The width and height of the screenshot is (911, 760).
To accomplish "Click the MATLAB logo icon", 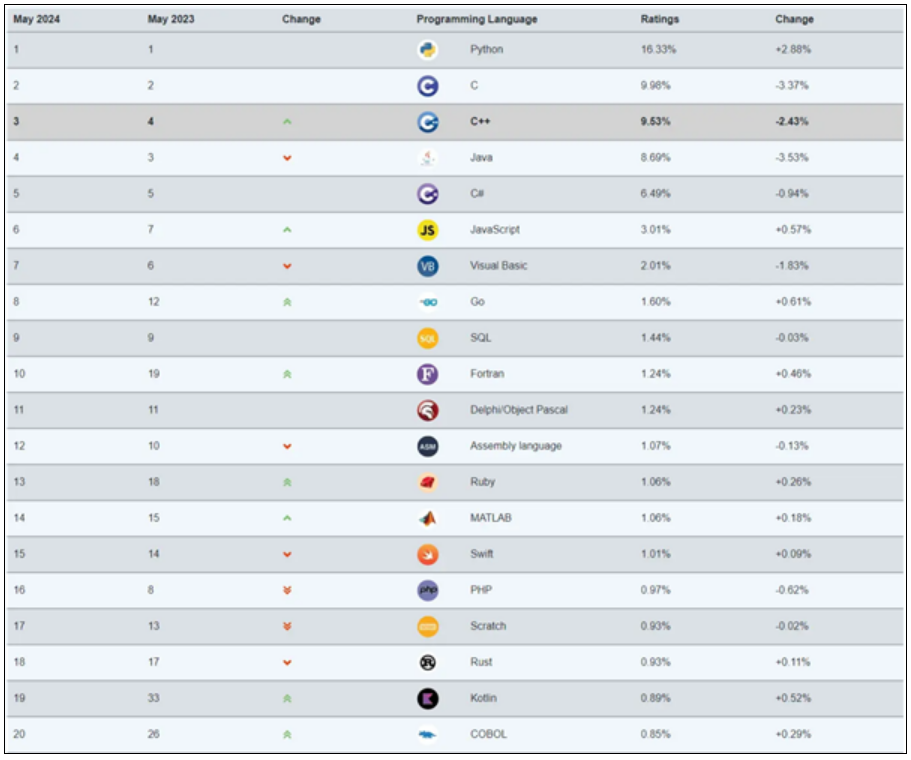I will pyautogui.click(x=428, y=518).
